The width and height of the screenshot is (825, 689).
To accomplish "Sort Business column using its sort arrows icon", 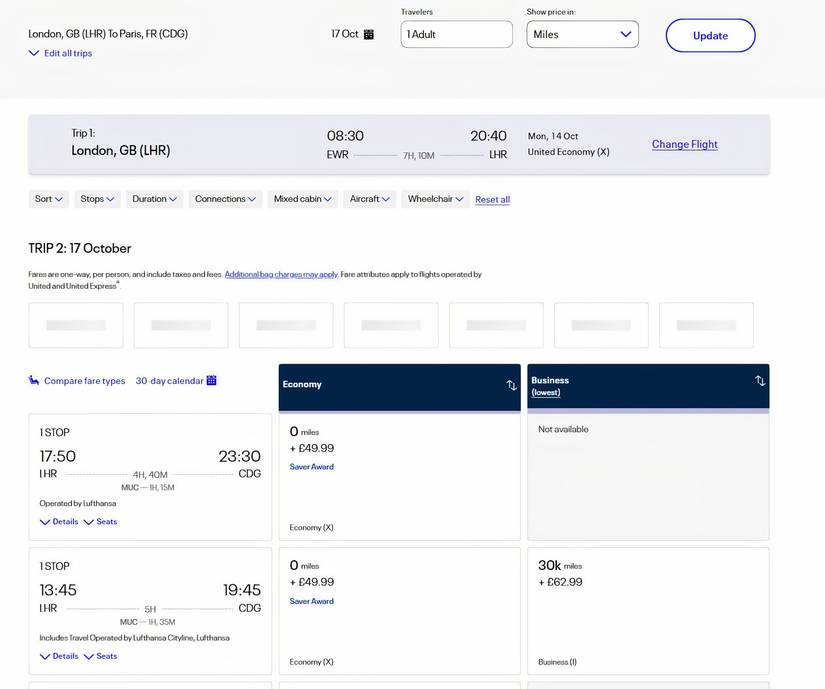I will pyautogui.click(x=759, y=381).
